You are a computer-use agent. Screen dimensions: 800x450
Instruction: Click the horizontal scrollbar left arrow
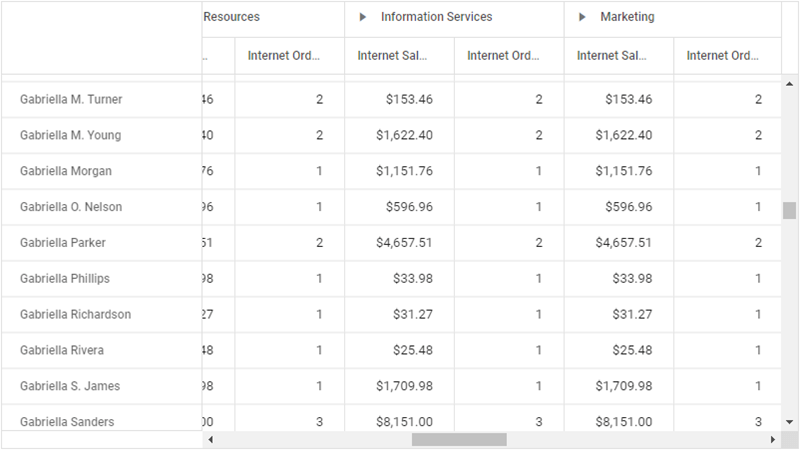[x=210, y=439]
